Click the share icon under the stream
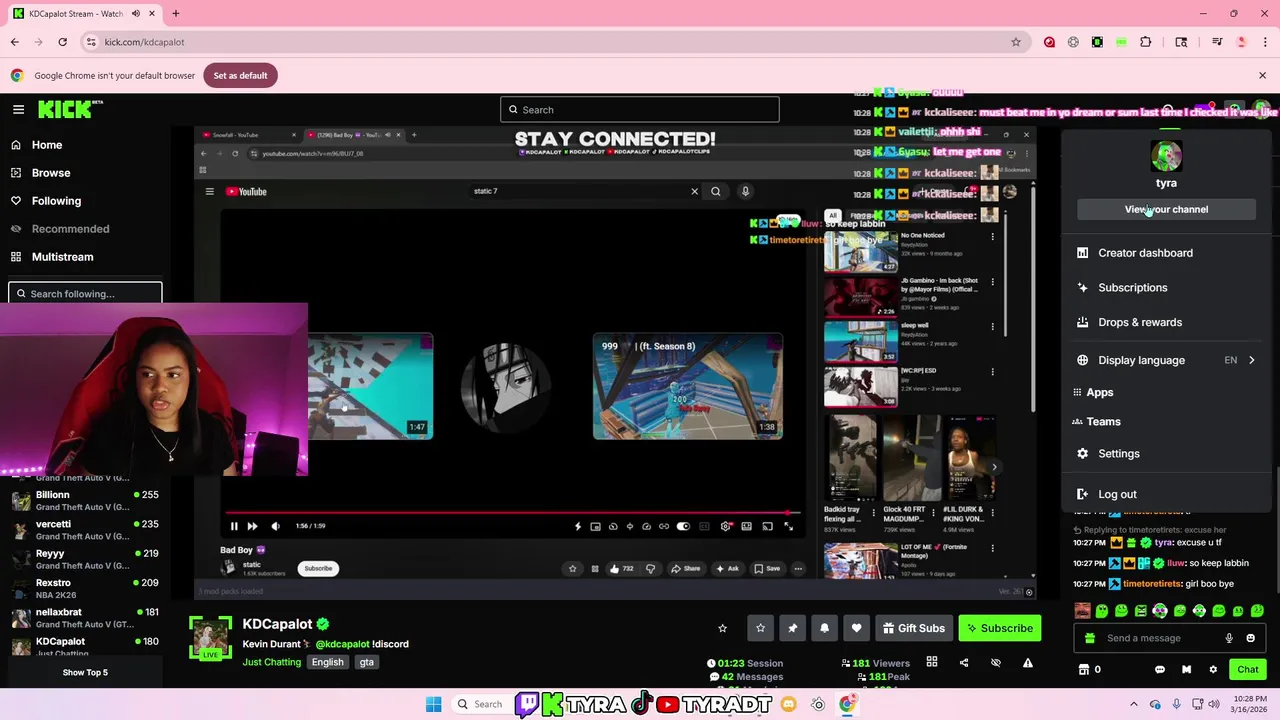The height and width of the screenshot is (720, 1280). click(x=964, y=662)
